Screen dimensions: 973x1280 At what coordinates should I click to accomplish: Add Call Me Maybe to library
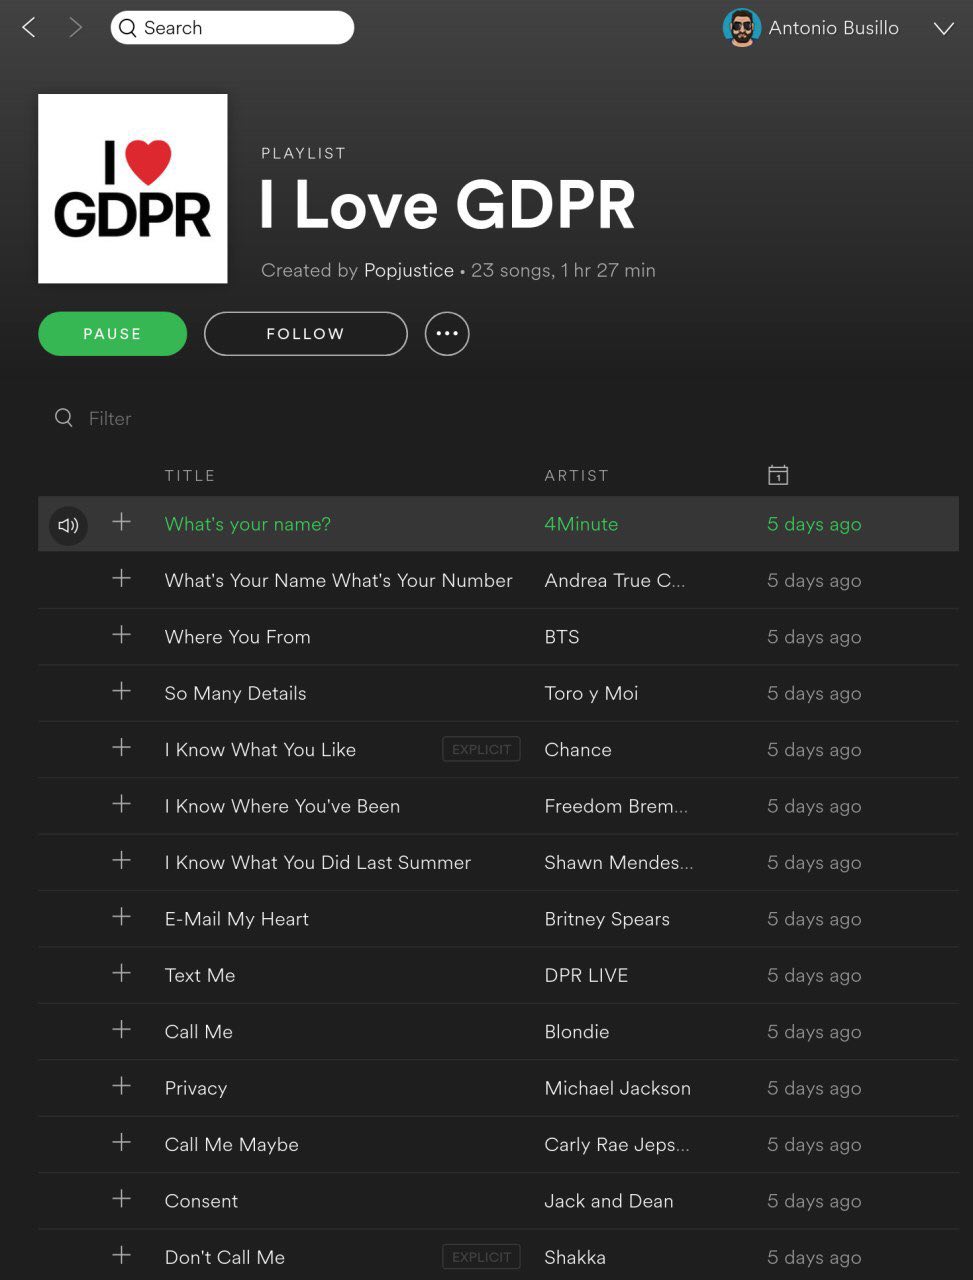pyautogui.click(x=121, y=1142)
